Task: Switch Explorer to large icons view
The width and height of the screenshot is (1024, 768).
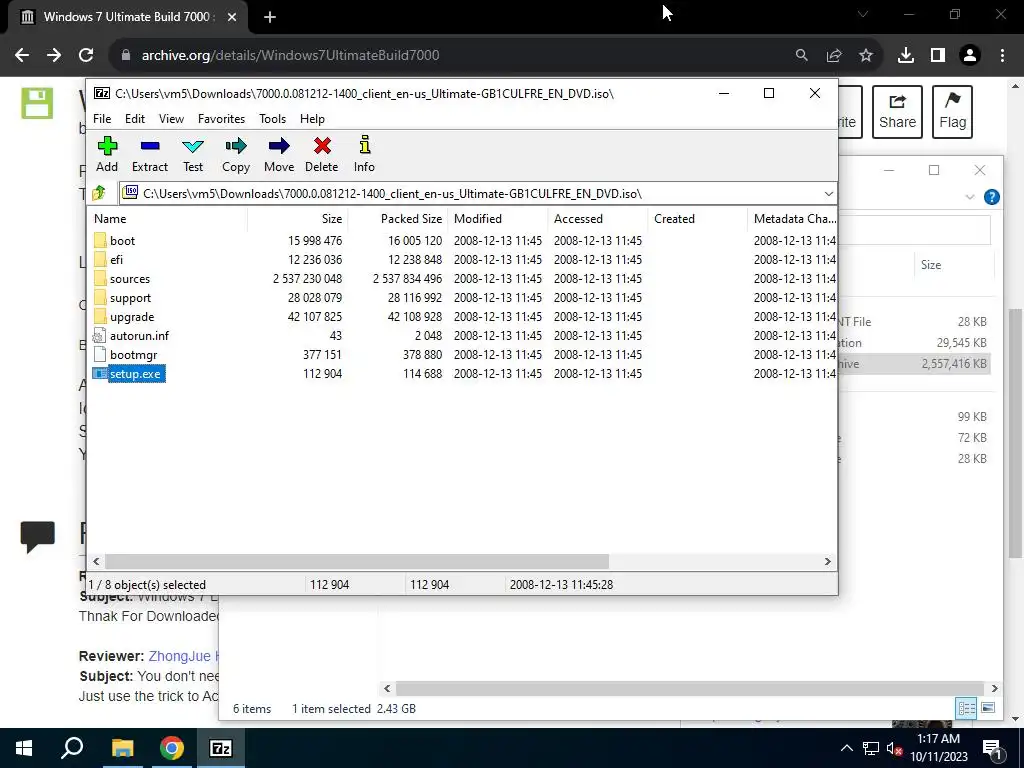Action: (988, 708)
